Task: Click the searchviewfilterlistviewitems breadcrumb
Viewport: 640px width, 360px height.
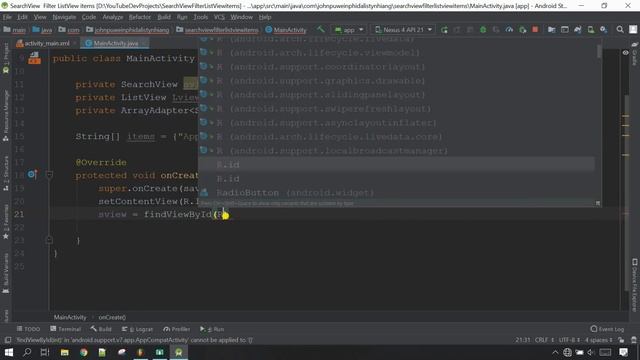Action: [x=218, y=30]
